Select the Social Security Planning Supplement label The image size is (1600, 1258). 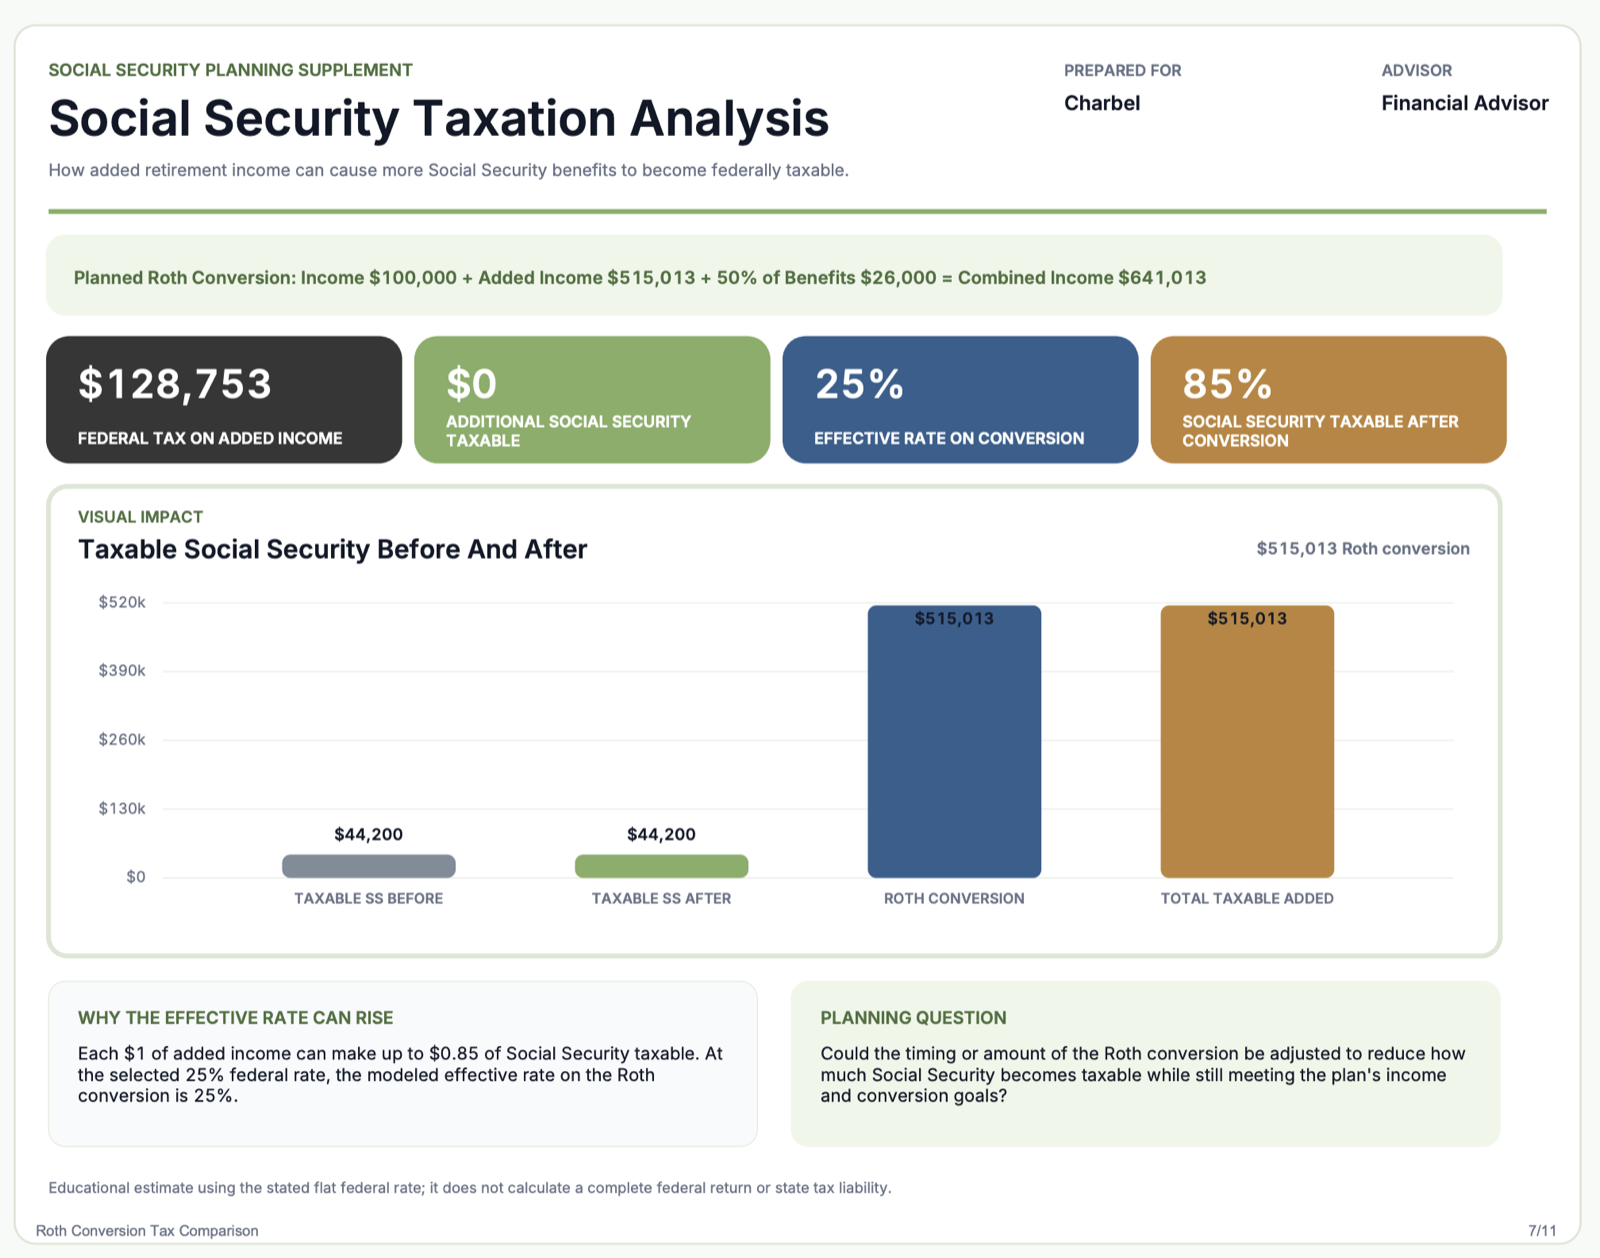[231, 70]
